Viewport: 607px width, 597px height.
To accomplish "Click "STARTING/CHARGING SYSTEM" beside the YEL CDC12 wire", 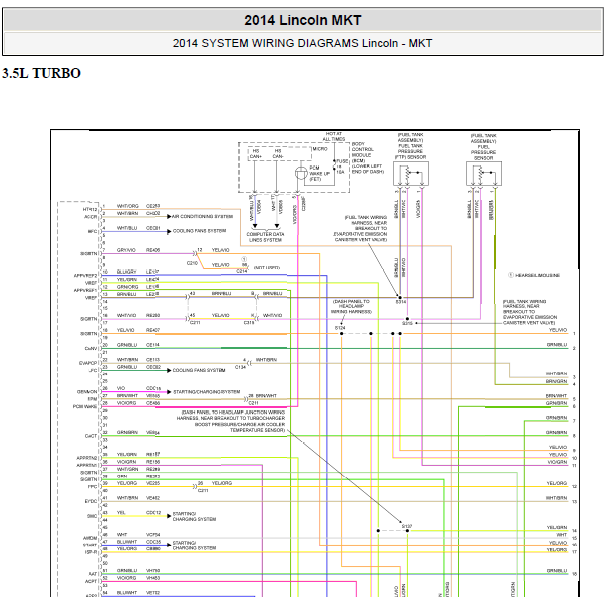I will 194,516.
